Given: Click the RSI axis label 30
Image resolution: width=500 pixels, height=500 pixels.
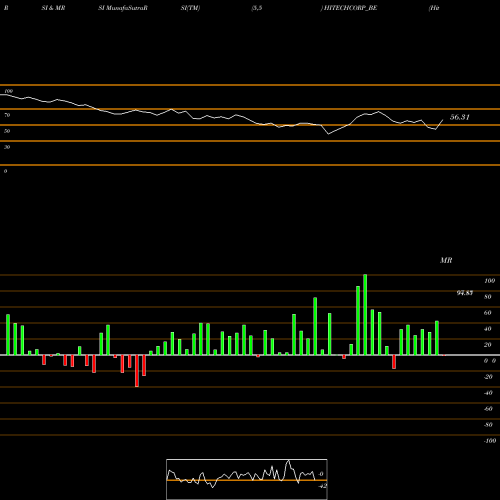Looking at the screenshot, I should click(7, 147).
